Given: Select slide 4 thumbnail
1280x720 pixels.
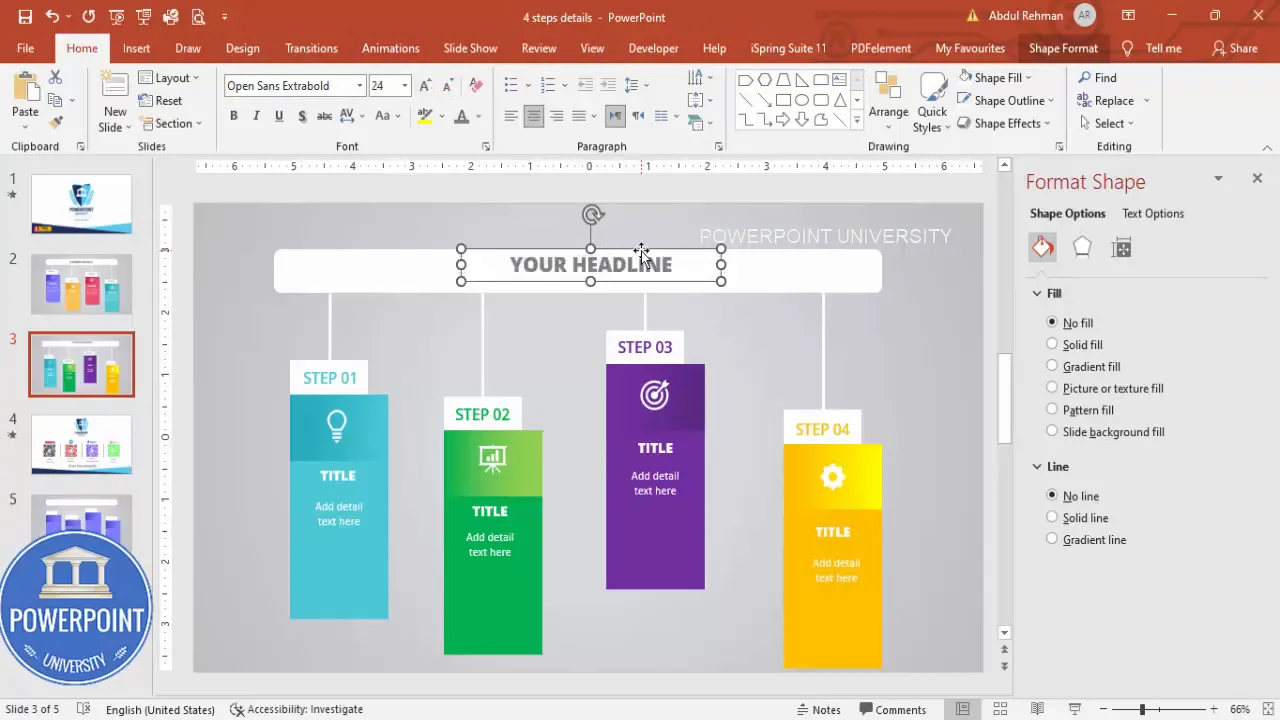Looking at the screenshot, I should coord(81,444).
